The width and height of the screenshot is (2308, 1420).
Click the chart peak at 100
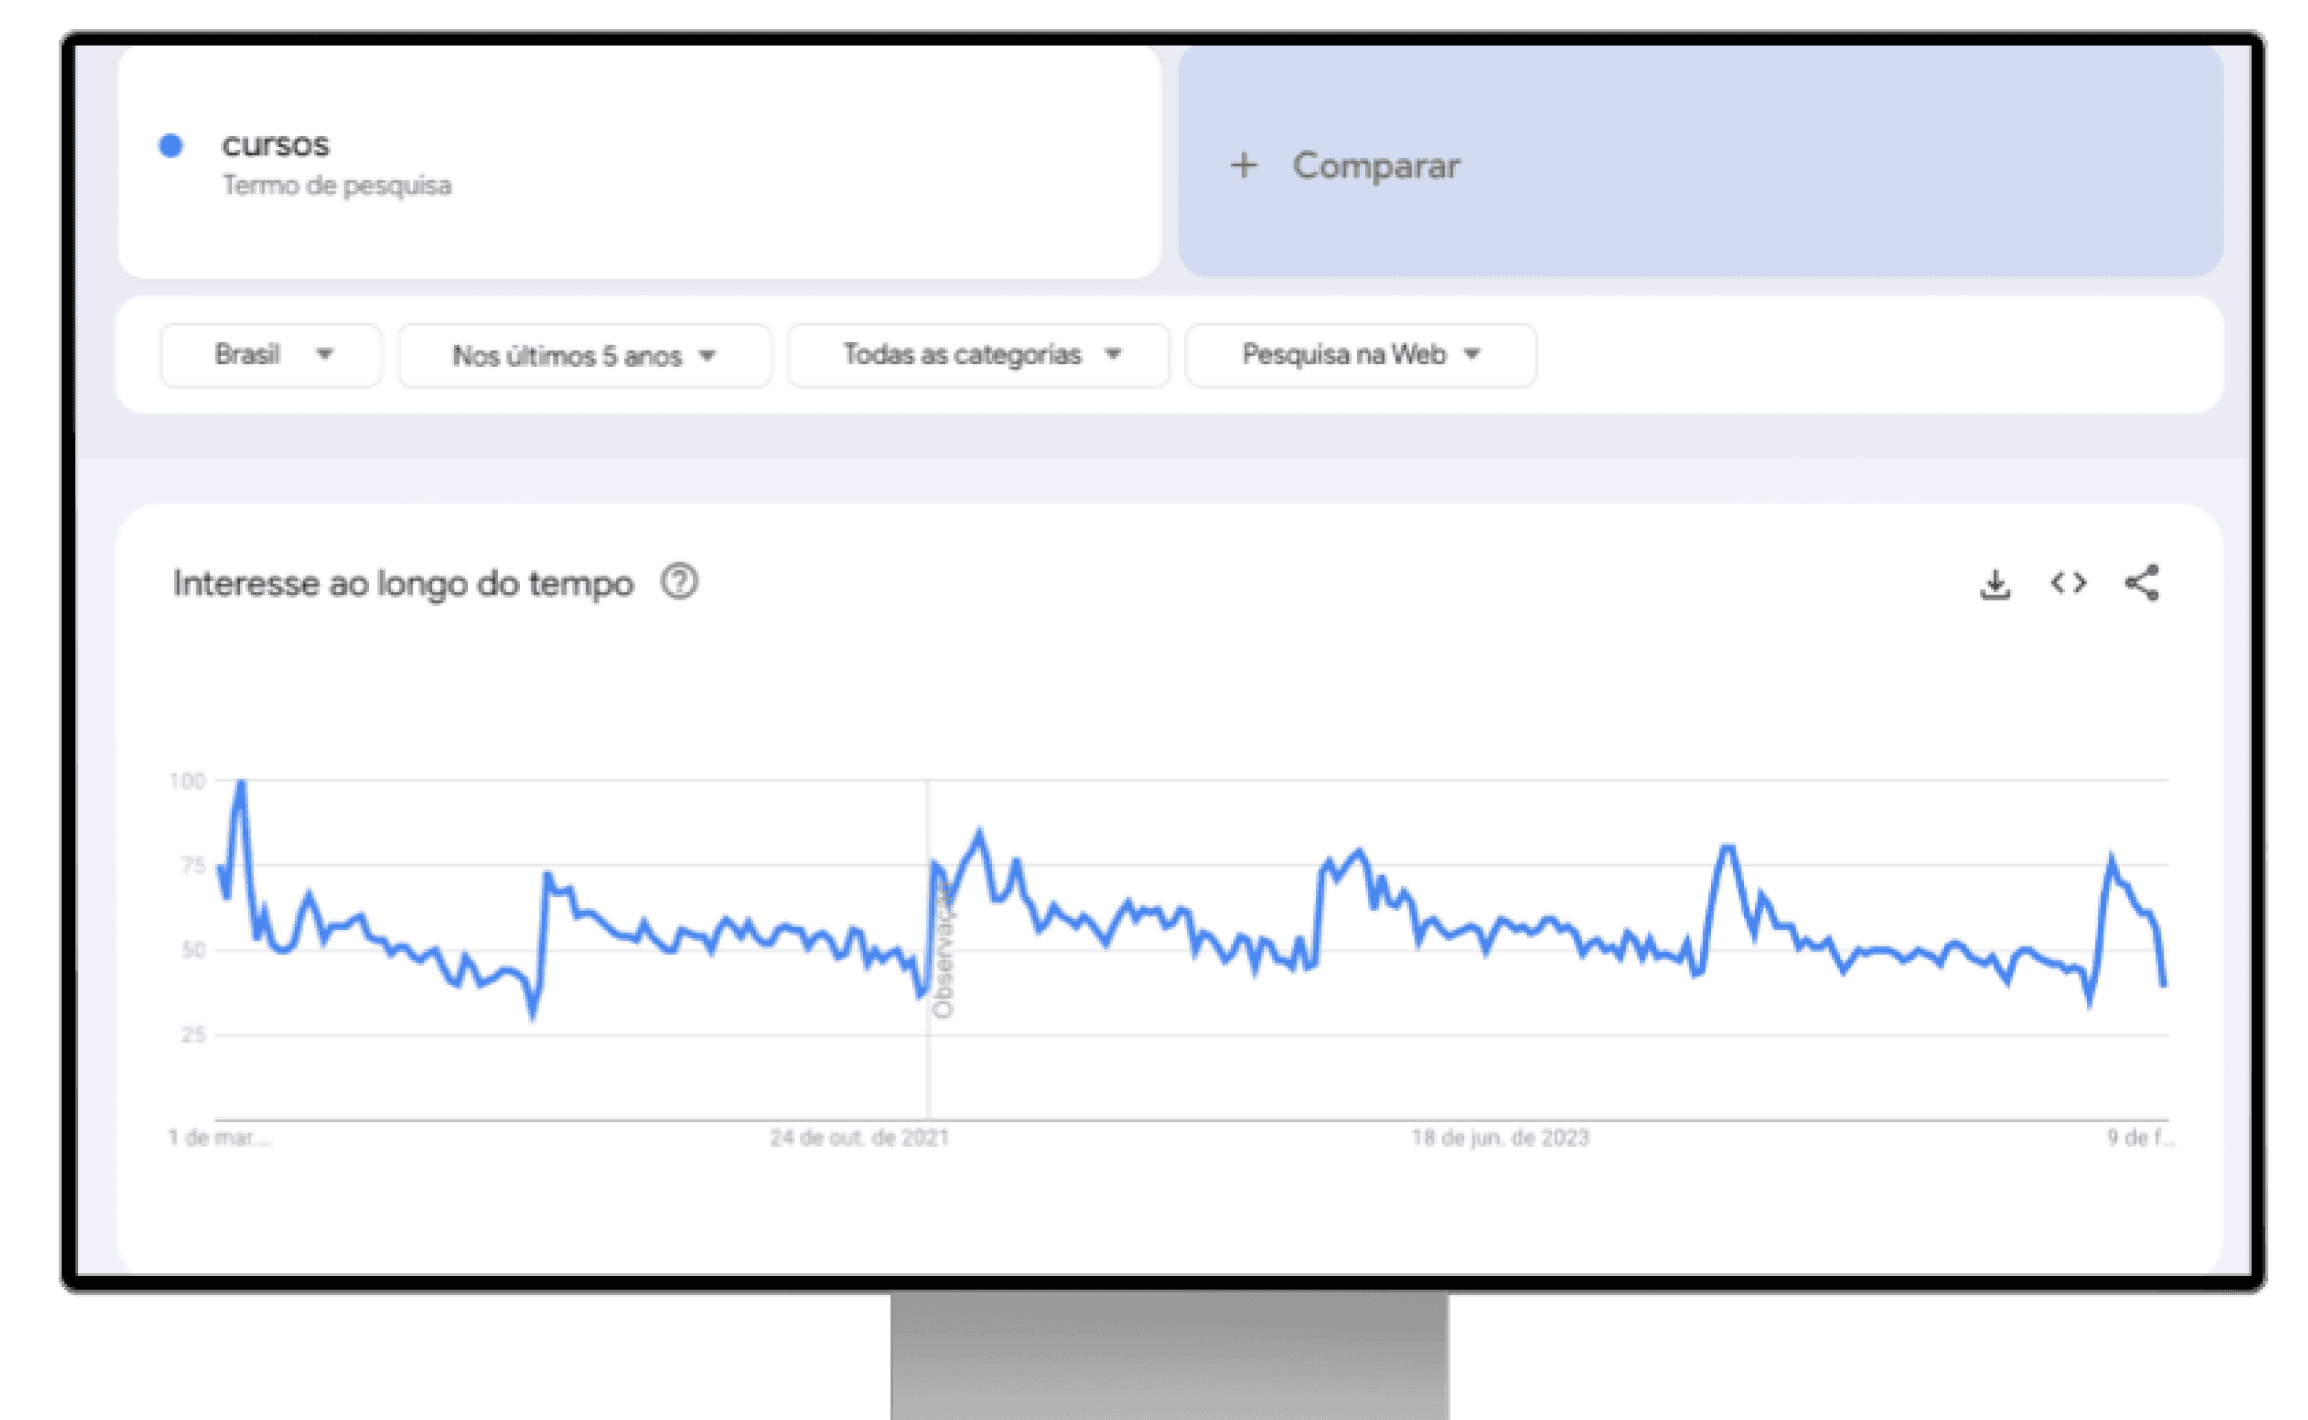coord(241,784)
